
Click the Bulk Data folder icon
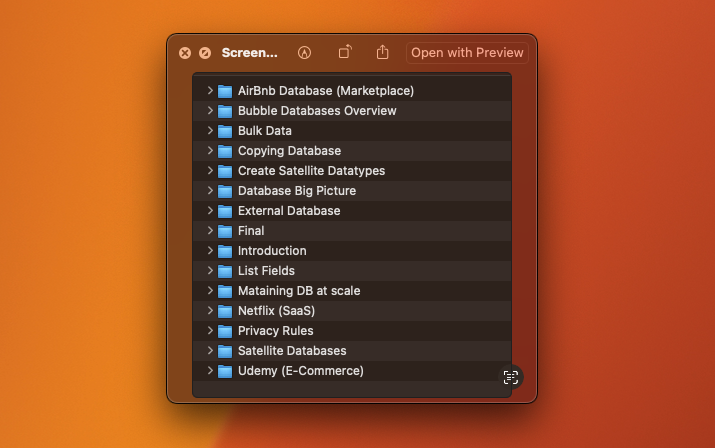pyautogui.click(x=225, y=131)
